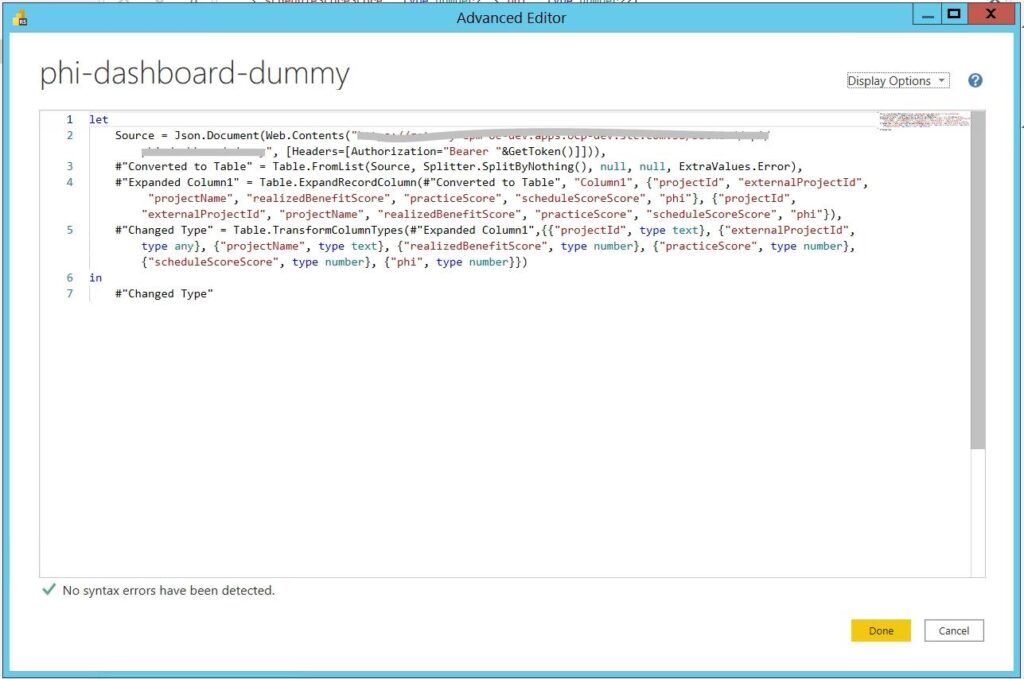This screenshot has width=1024, height=679.
Task: Click the Power BI icon in title bar
Action: pyautogui.click(x=20, y=18)
